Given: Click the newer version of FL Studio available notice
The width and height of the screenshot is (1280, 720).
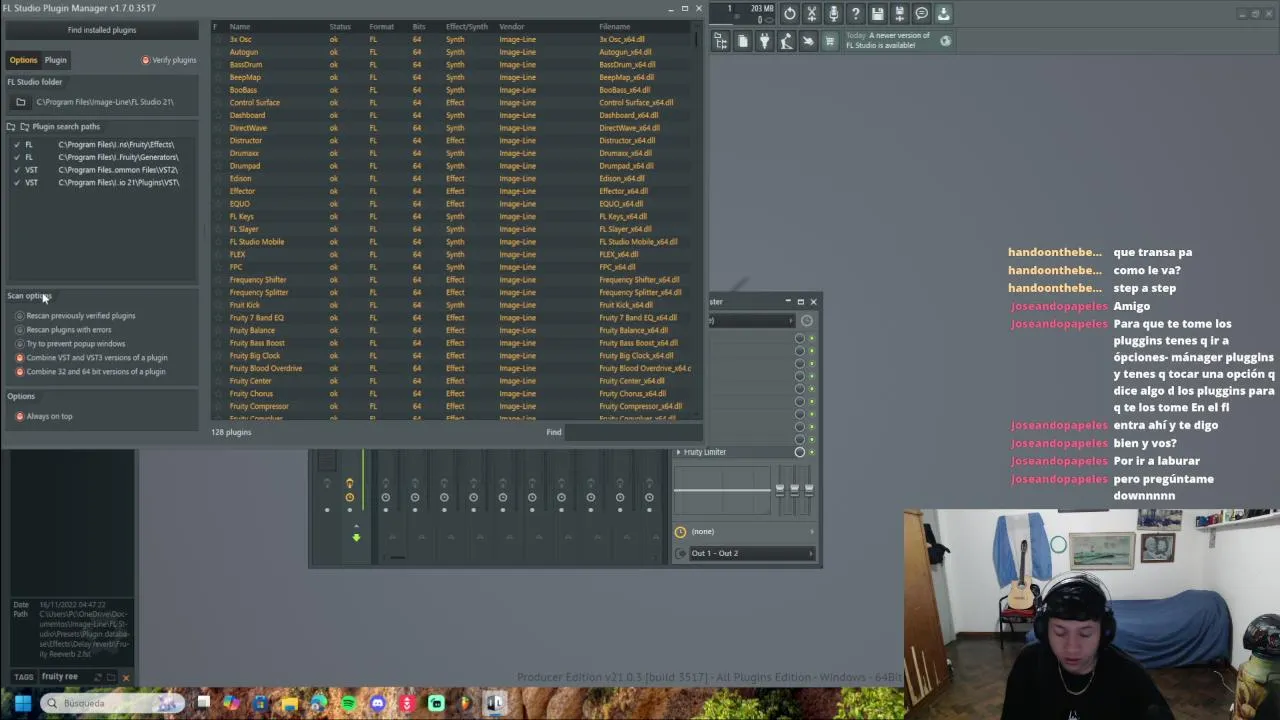Looking at the screenshot, I should [888, 41].
